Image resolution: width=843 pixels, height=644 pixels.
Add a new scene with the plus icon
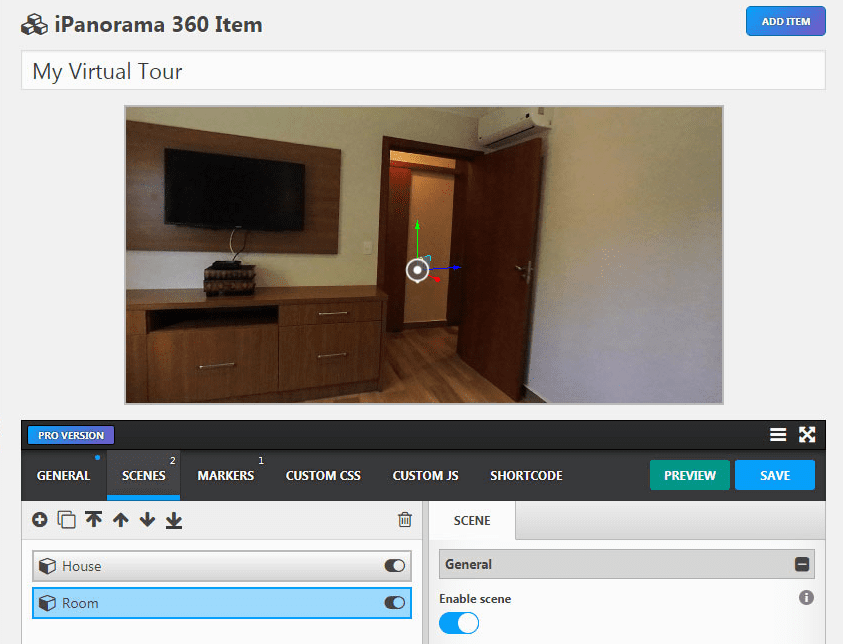click(37, 520)
